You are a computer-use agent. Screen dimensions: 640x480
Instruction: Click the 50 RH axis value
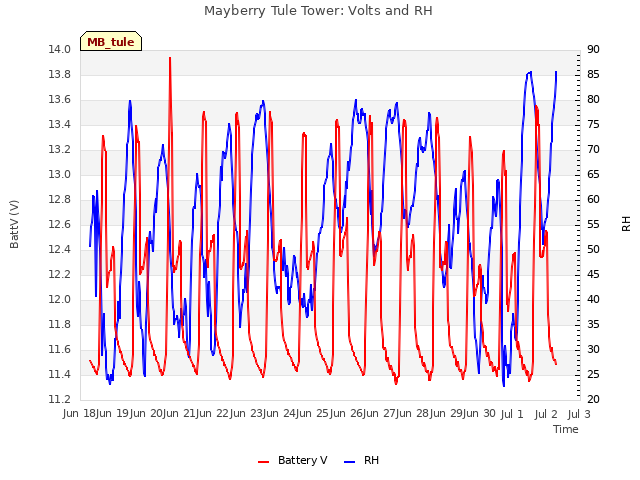593,249
